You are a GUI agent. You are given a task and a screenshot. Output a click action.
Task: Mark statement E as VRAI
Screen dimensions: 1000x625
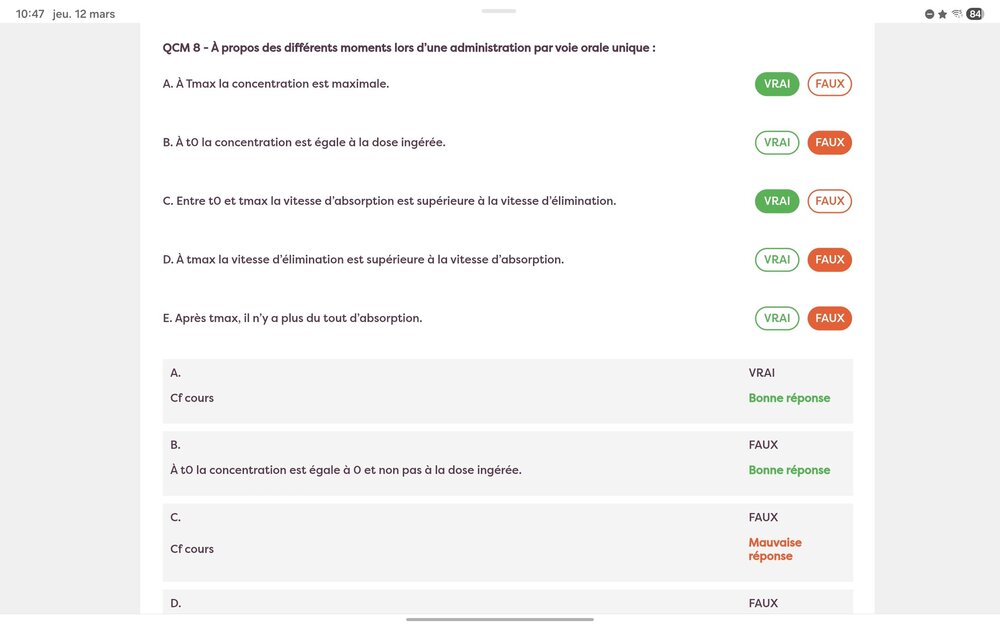(x=777, y=318)
